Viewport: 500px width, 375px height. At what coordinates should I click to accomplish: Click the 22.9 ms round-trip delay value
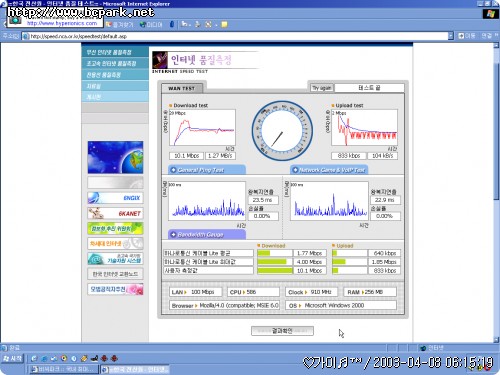coord(385,200)
